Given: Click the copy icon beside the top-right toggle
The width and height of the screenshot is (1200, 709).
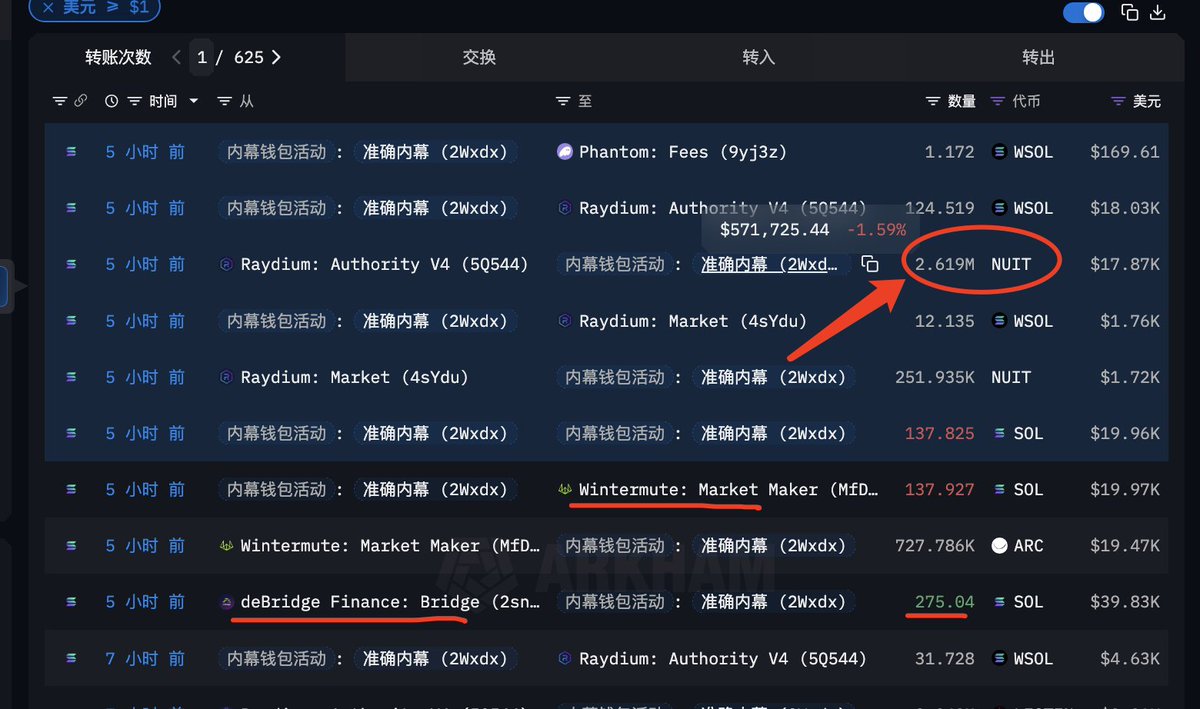Looking at the screenshot, I should click(x=1130, y=12).
